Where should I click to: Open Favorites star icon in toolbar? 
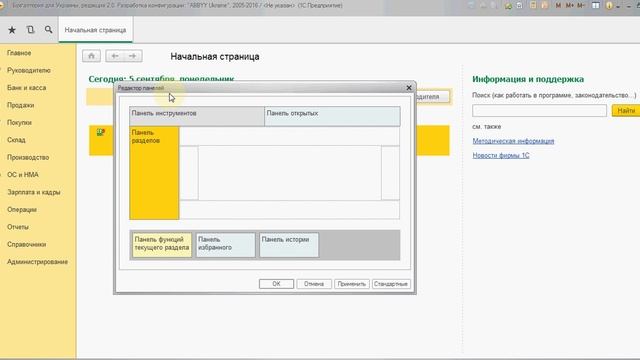pos(12,30)
